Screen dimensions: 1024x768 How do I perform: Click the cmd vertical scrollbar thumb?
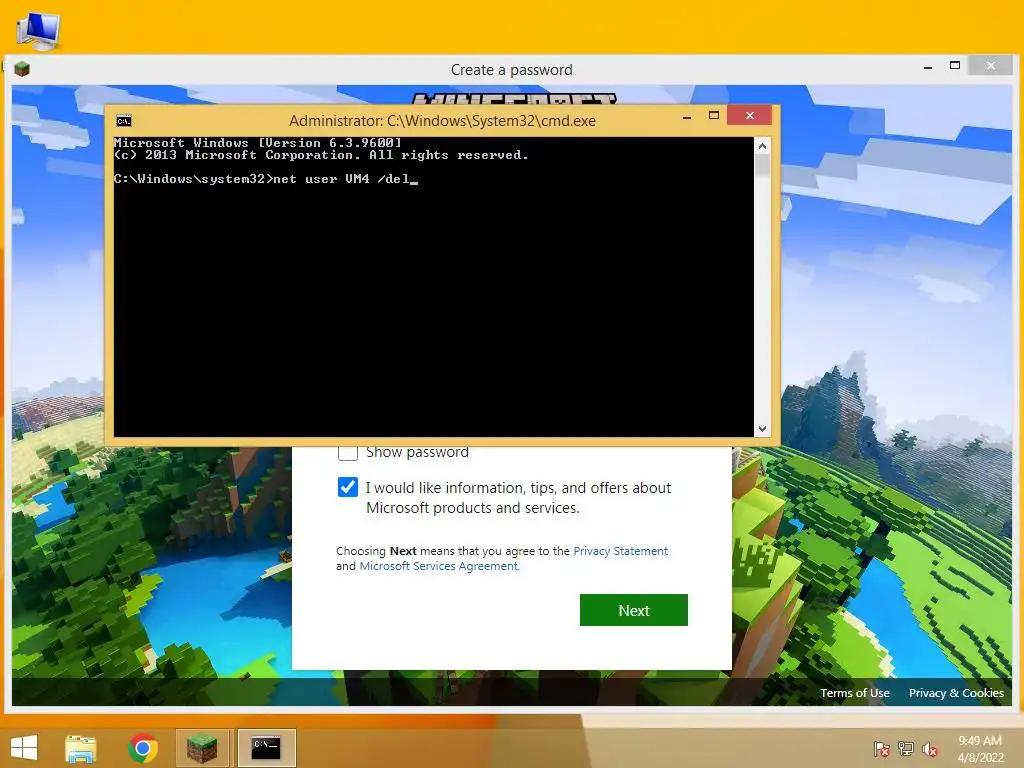tap(762, 165)
